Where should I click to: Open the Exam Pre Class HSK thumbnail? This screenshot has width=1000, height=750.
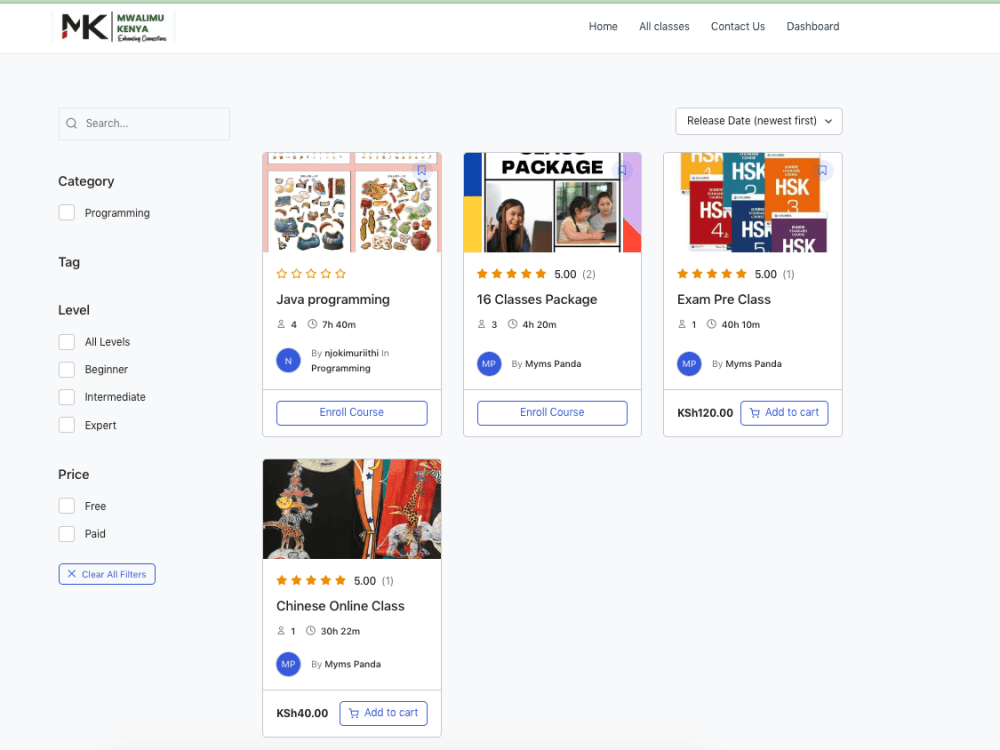pos(753,202)
